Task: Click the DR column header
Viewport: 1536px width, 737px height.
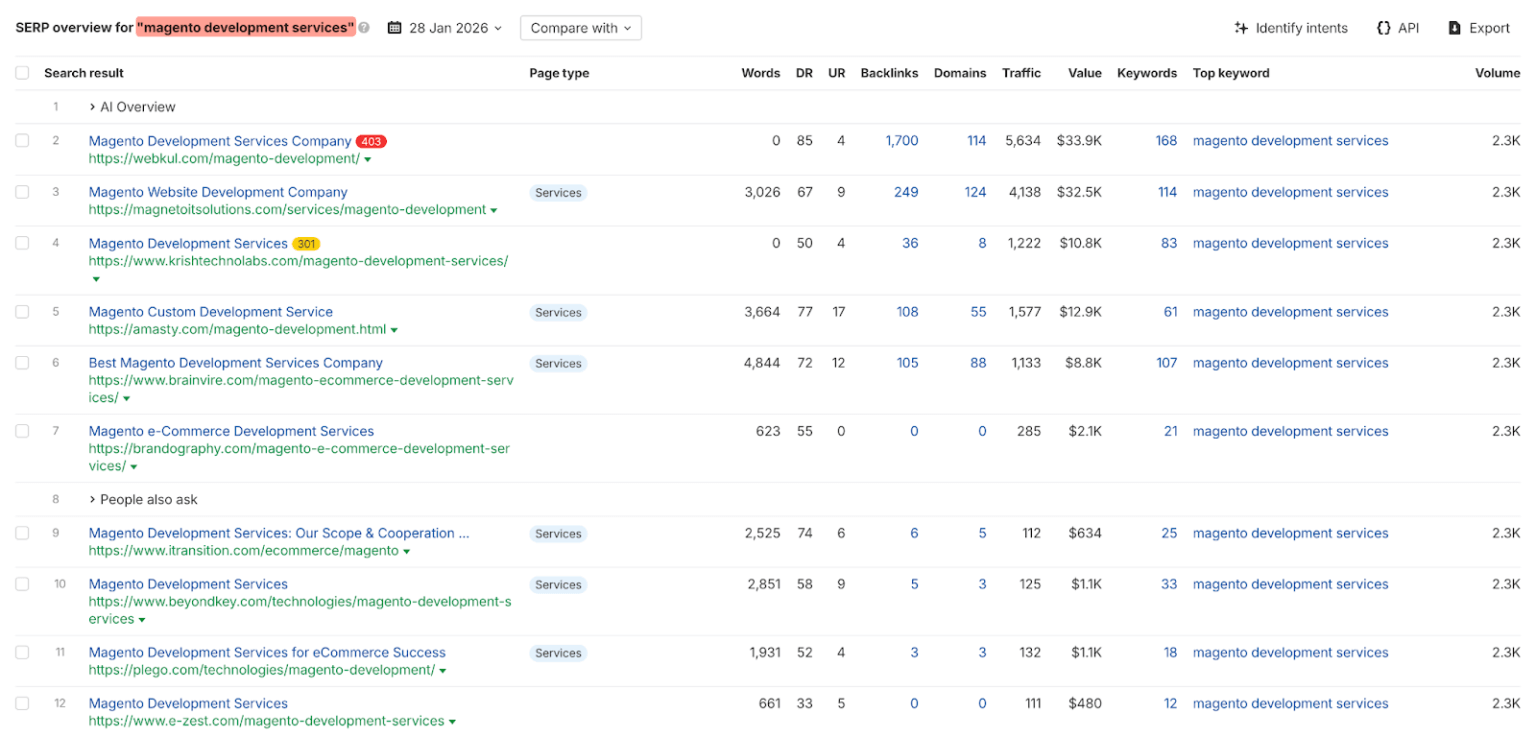Action: [804, 73]
